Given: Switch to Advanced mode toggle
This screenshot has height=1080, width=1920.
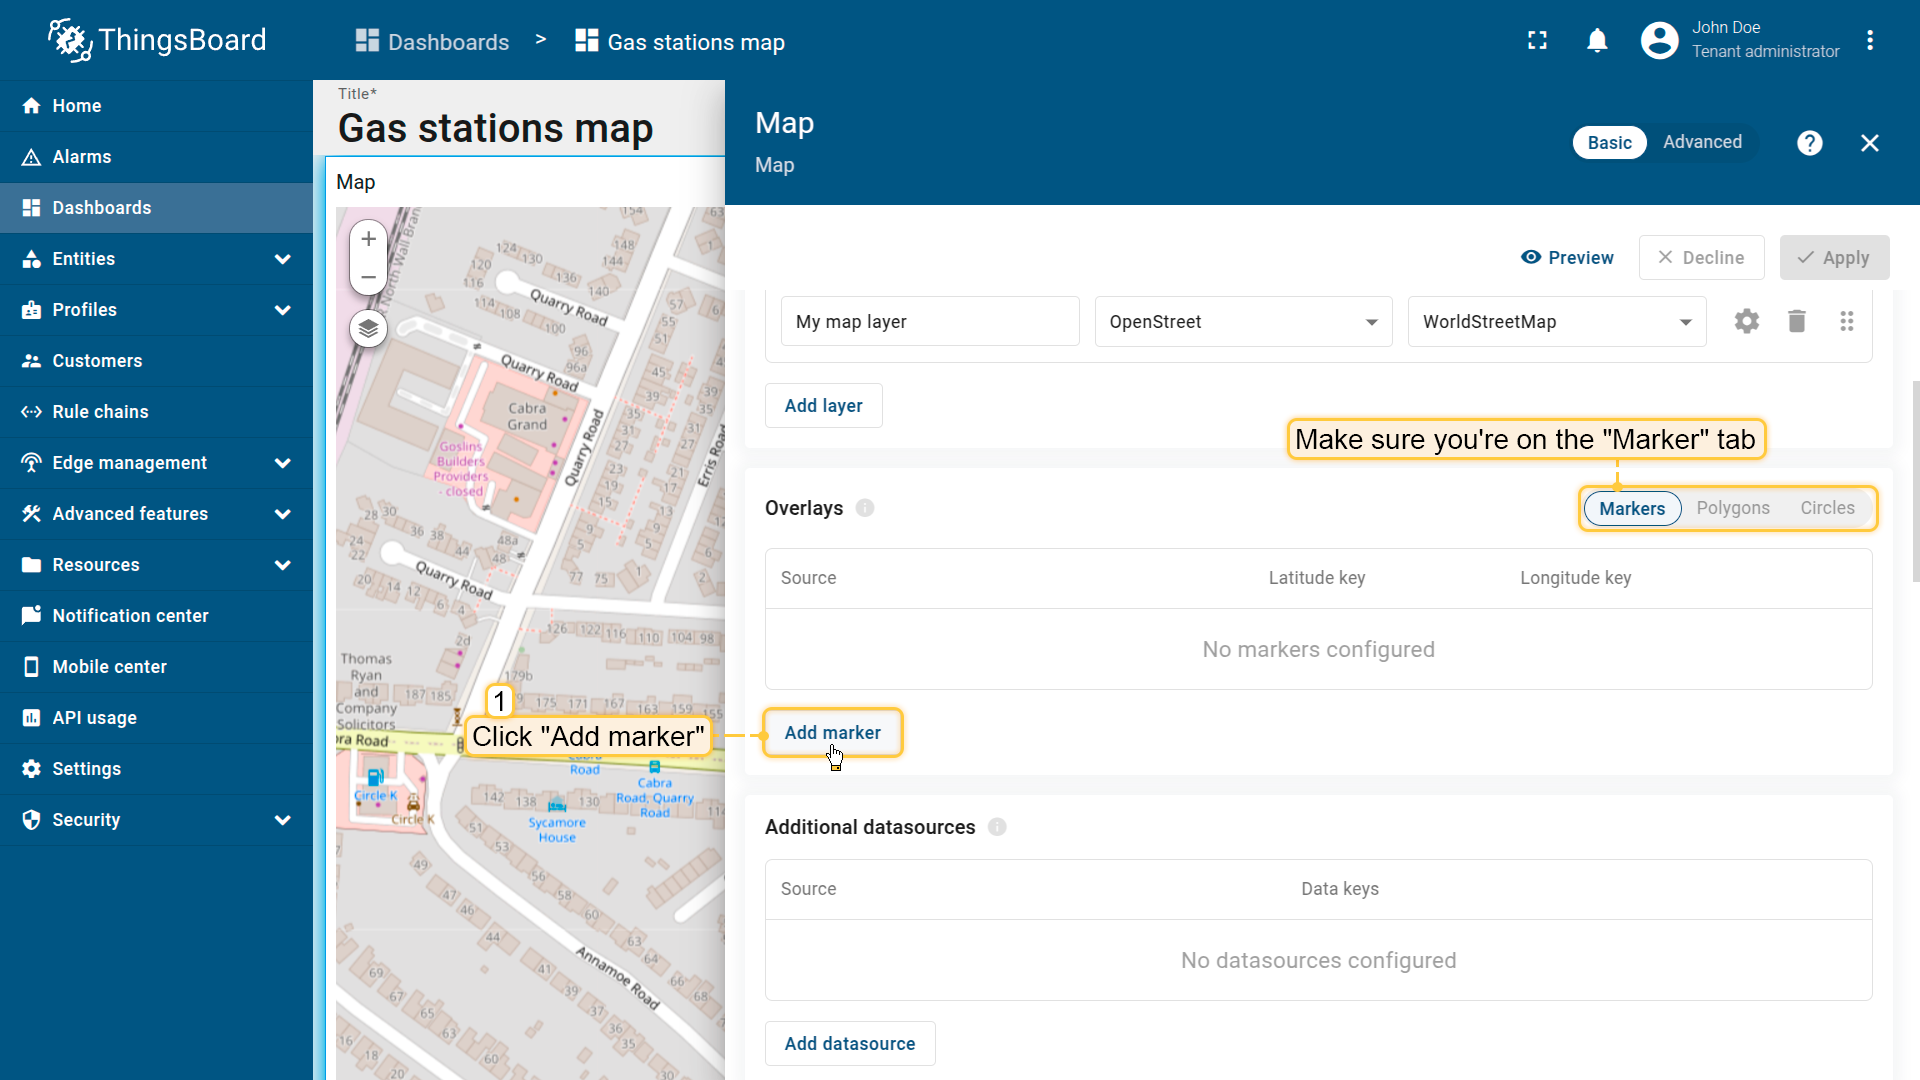Looking at the screenshot, I should [1702, 142].
